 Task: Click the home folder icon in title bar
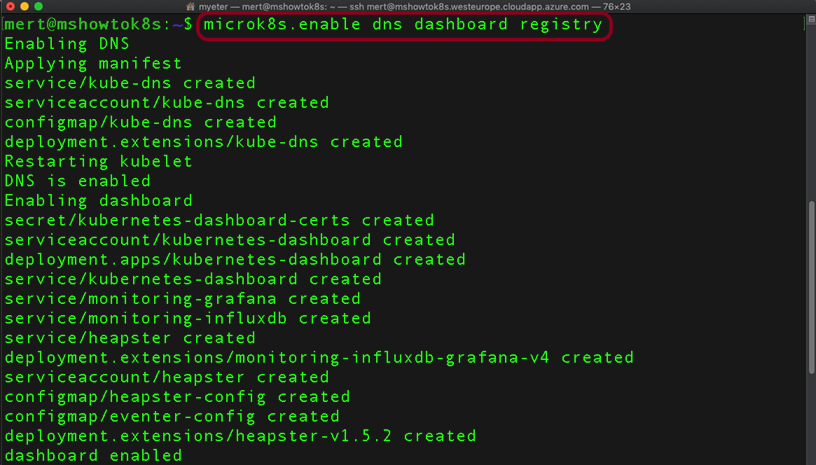pyautogui.click(x=190, y=7)
